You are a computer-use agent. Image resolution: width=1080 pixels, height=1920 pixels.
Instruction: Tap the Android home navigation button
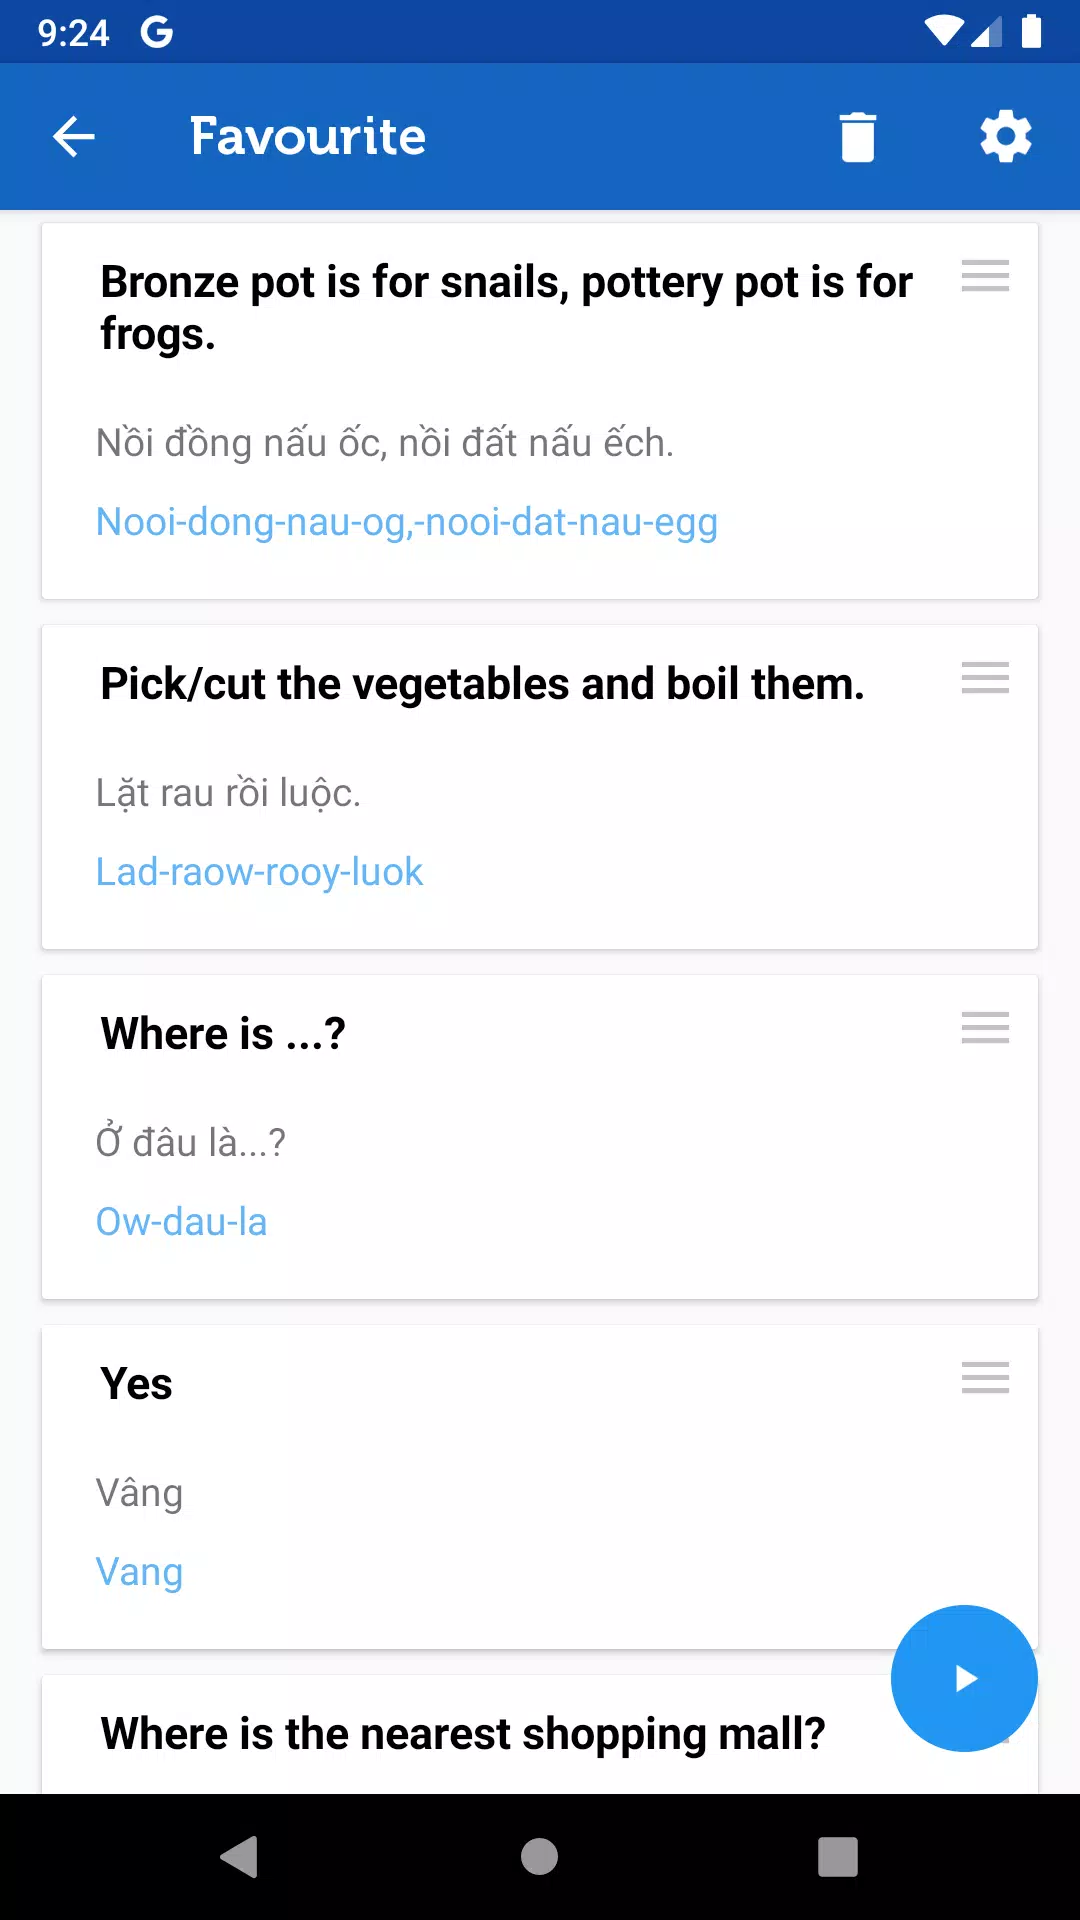(539, 1857)
